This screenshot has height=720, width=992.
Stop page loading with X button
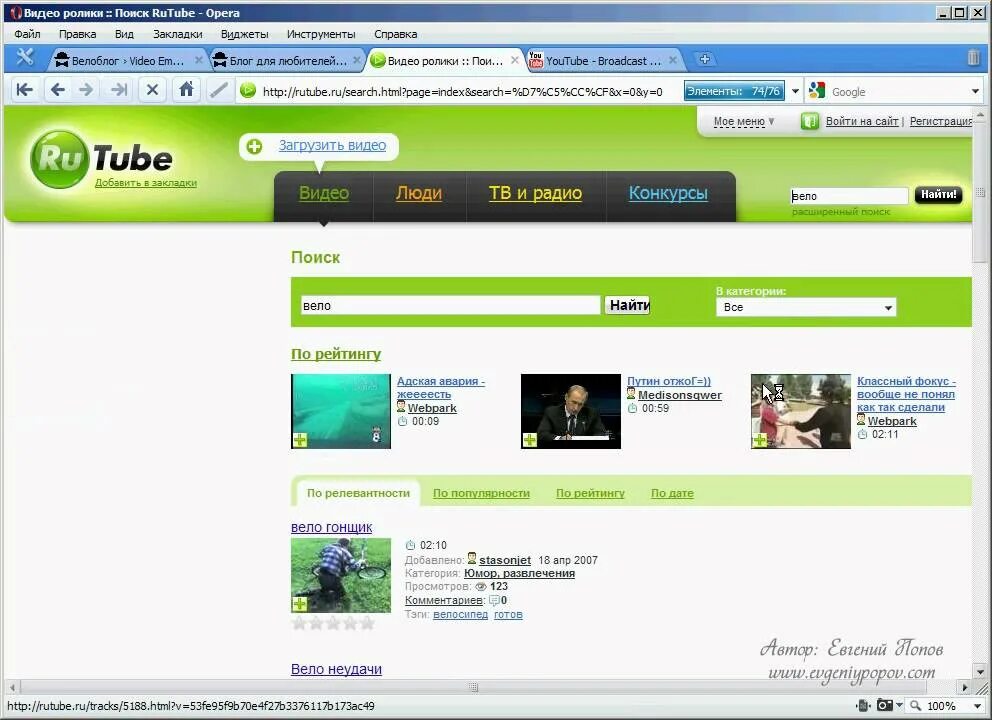[152, 90]
